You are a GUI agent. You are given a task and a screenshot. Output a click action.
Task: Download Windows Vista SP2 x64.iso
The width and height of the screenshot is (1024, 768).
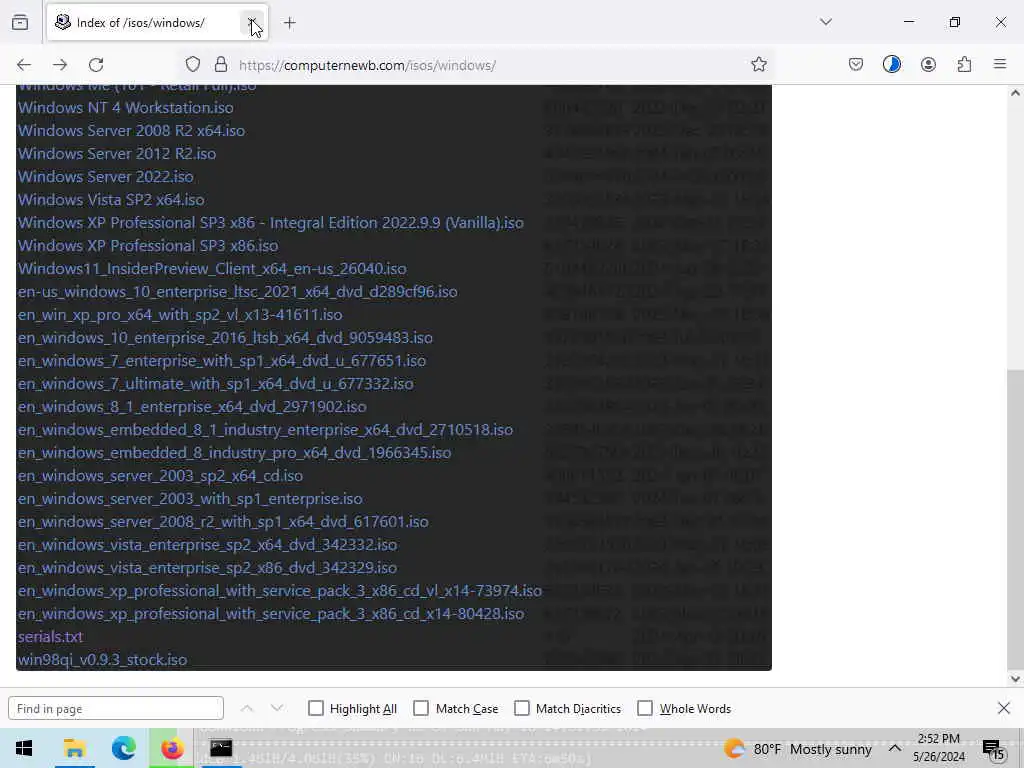point(111,199)
